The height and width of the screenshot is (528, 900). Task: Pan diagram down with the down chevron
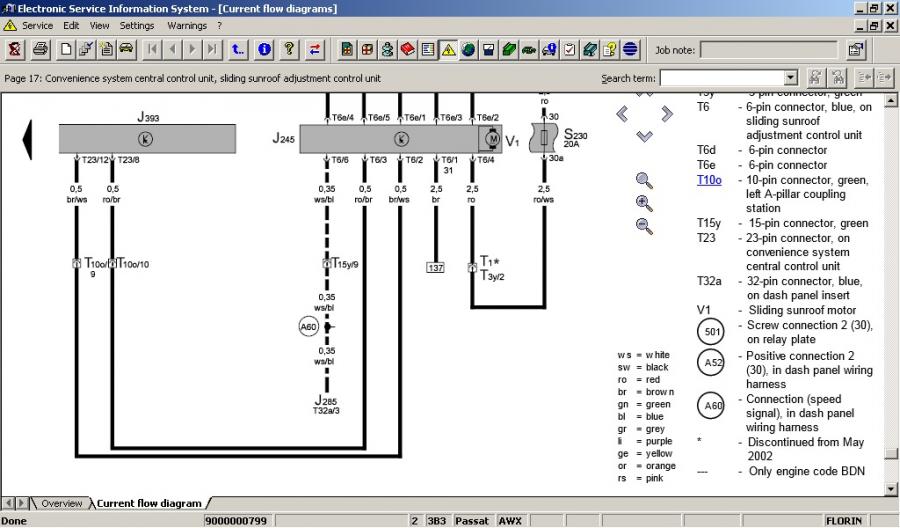644,136
